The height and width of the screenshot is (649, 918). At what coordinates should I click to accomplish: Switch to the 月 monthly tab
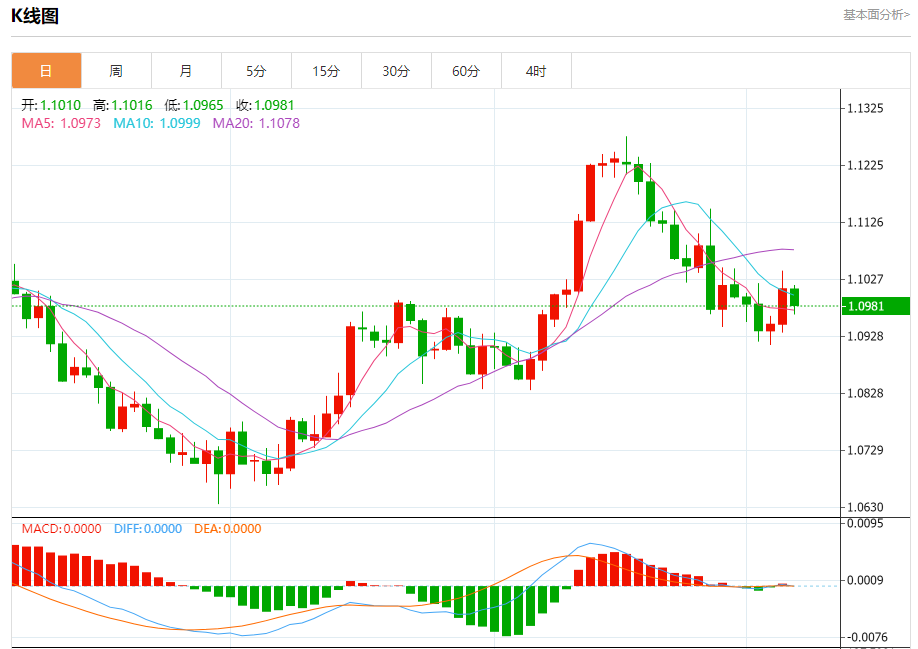(x=186, y=71)
